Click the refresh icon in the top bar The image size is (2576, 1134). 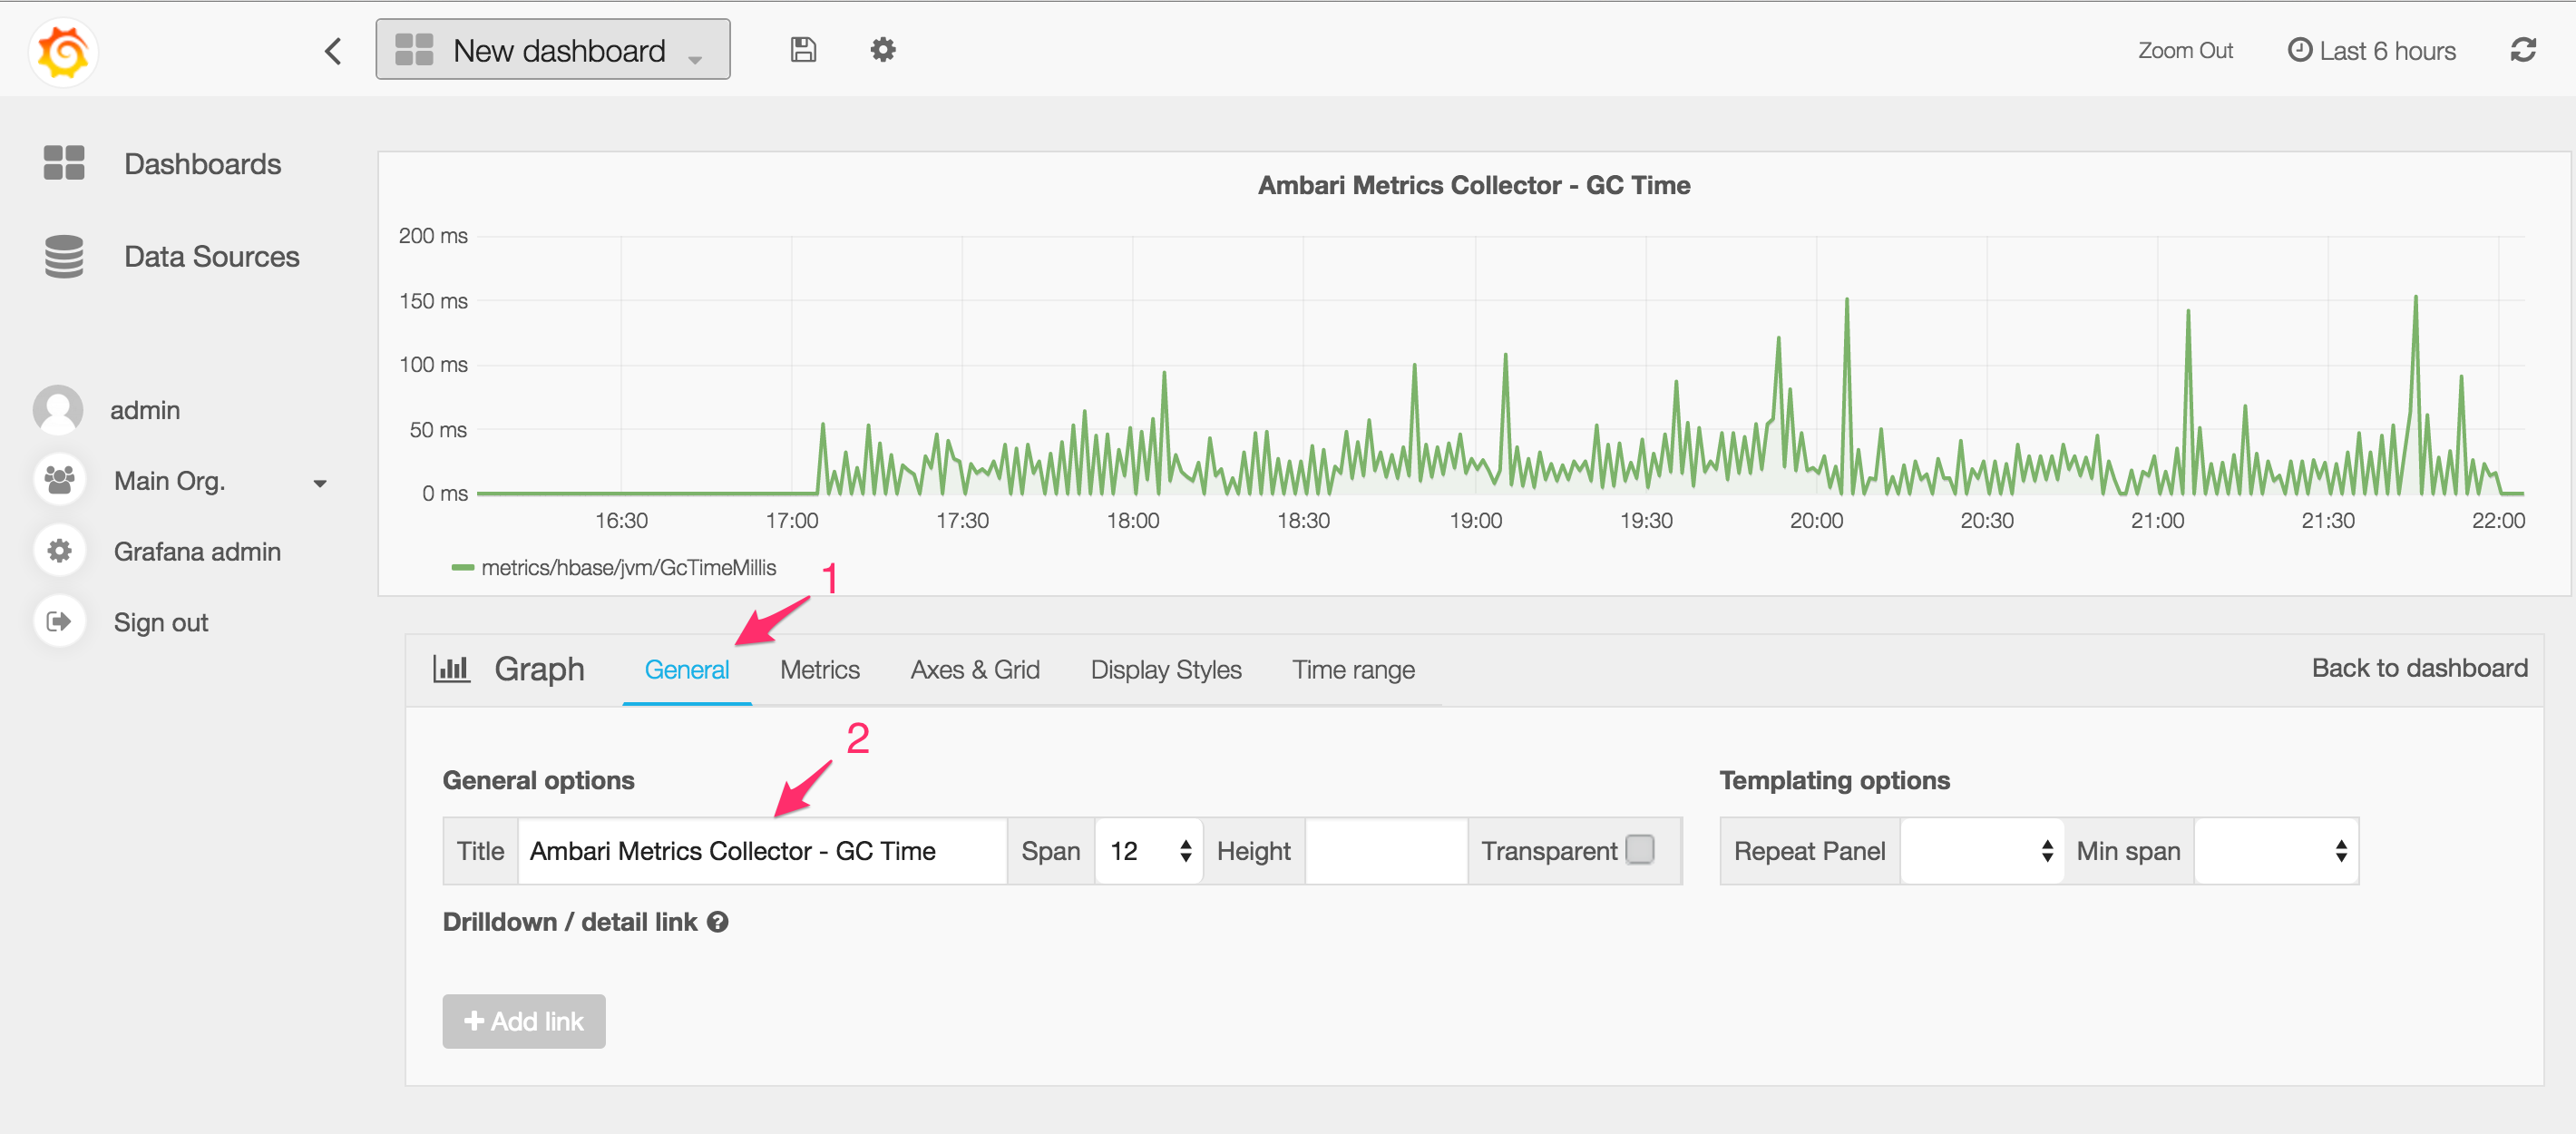click(2522, 50)
